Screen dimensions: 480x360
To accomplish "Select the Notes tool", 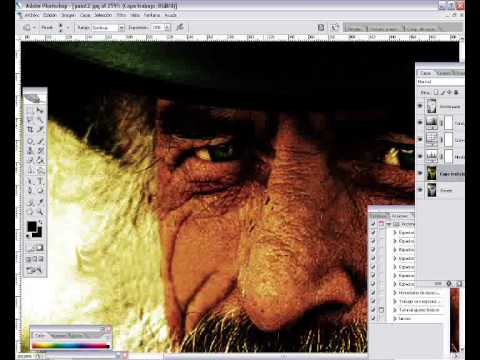I will tap(30, 202).
